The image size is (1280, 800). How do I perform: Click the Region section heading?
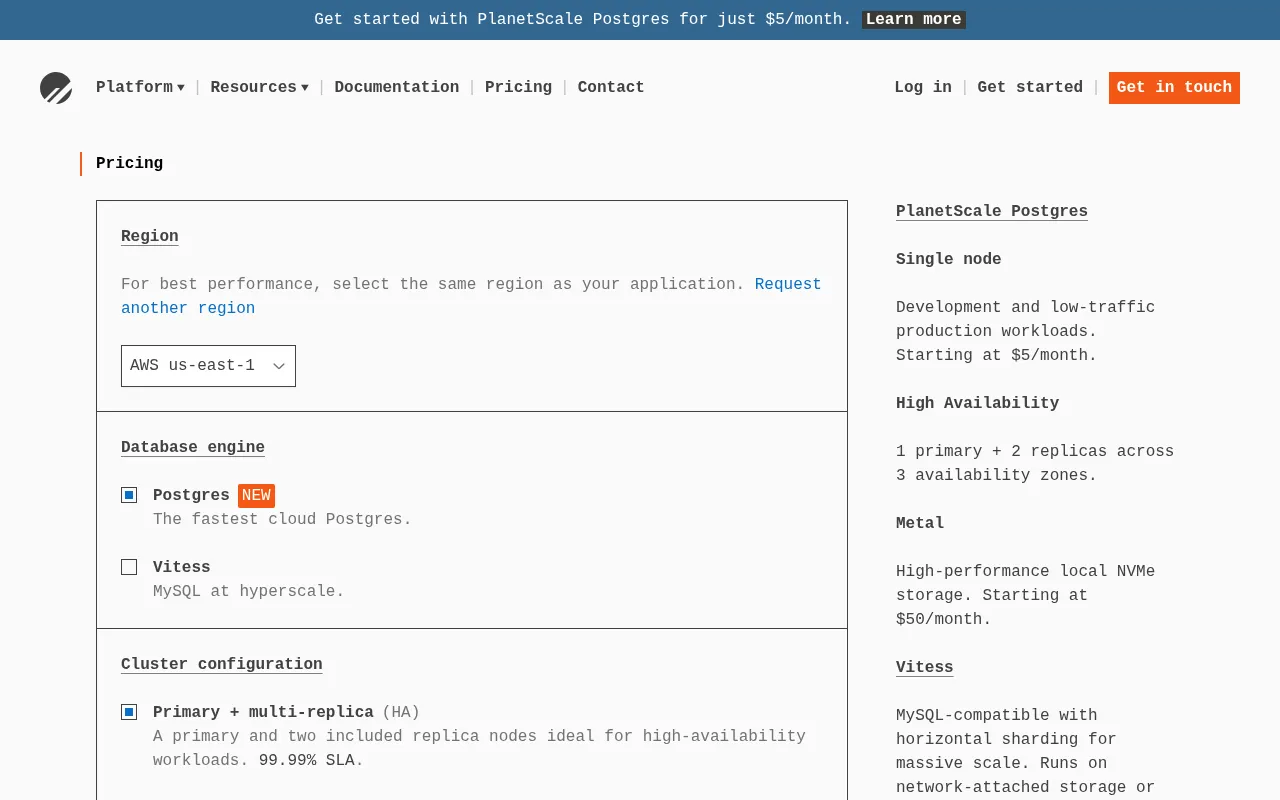click(150, 237)
